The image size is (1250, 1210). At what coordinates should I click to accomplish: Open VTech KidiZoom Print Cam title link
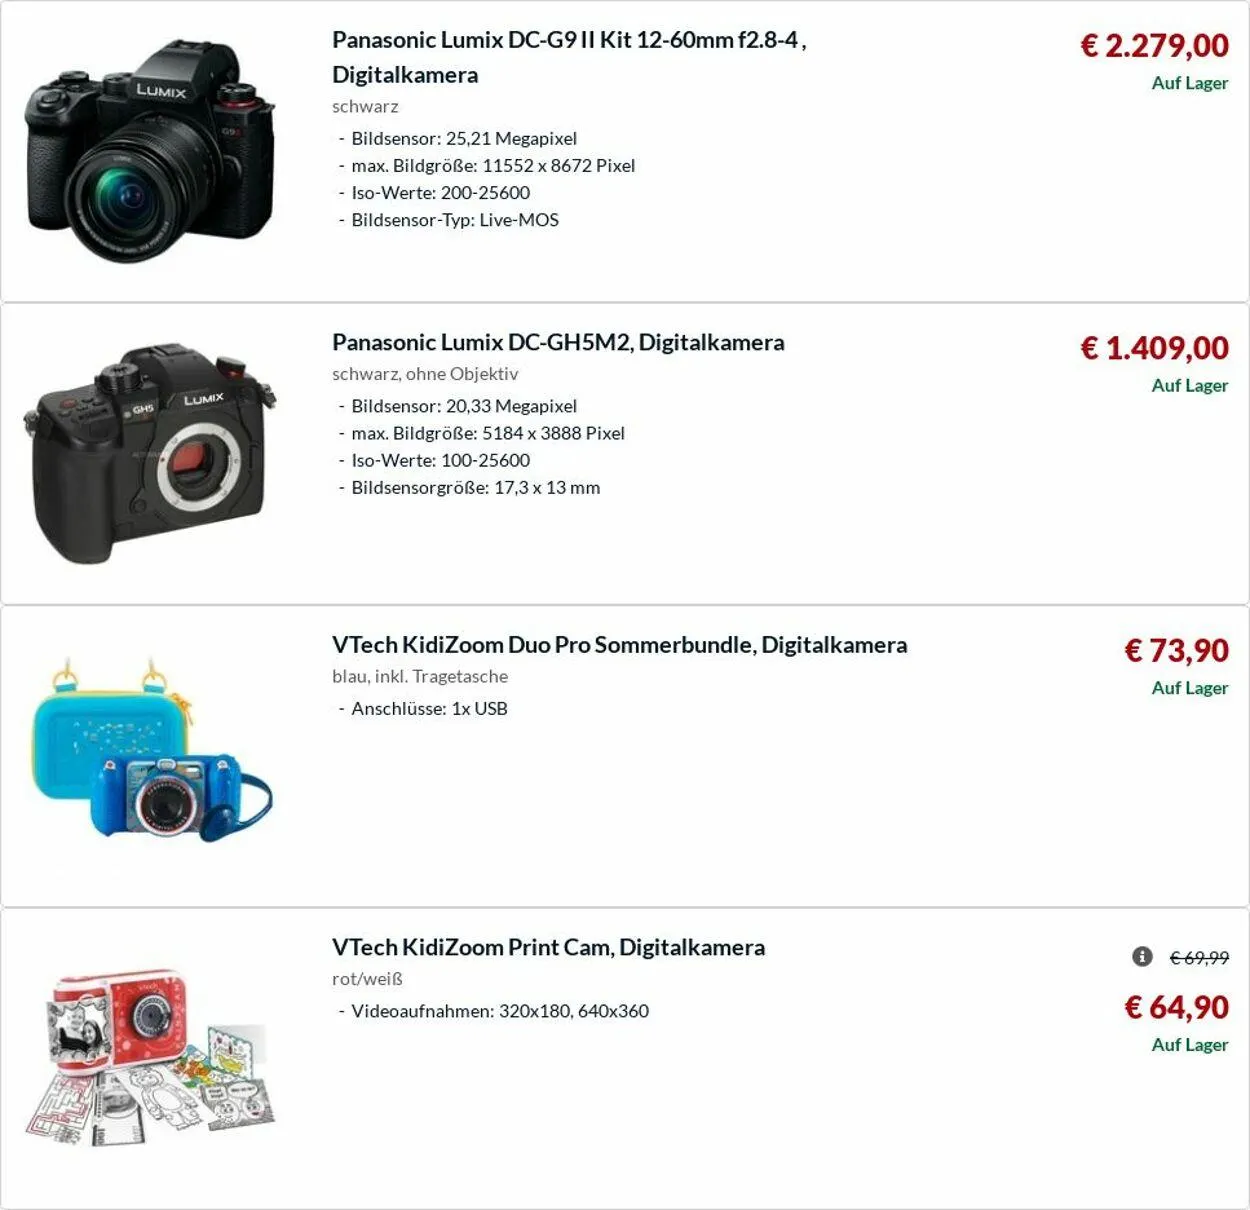coord(548,947)
